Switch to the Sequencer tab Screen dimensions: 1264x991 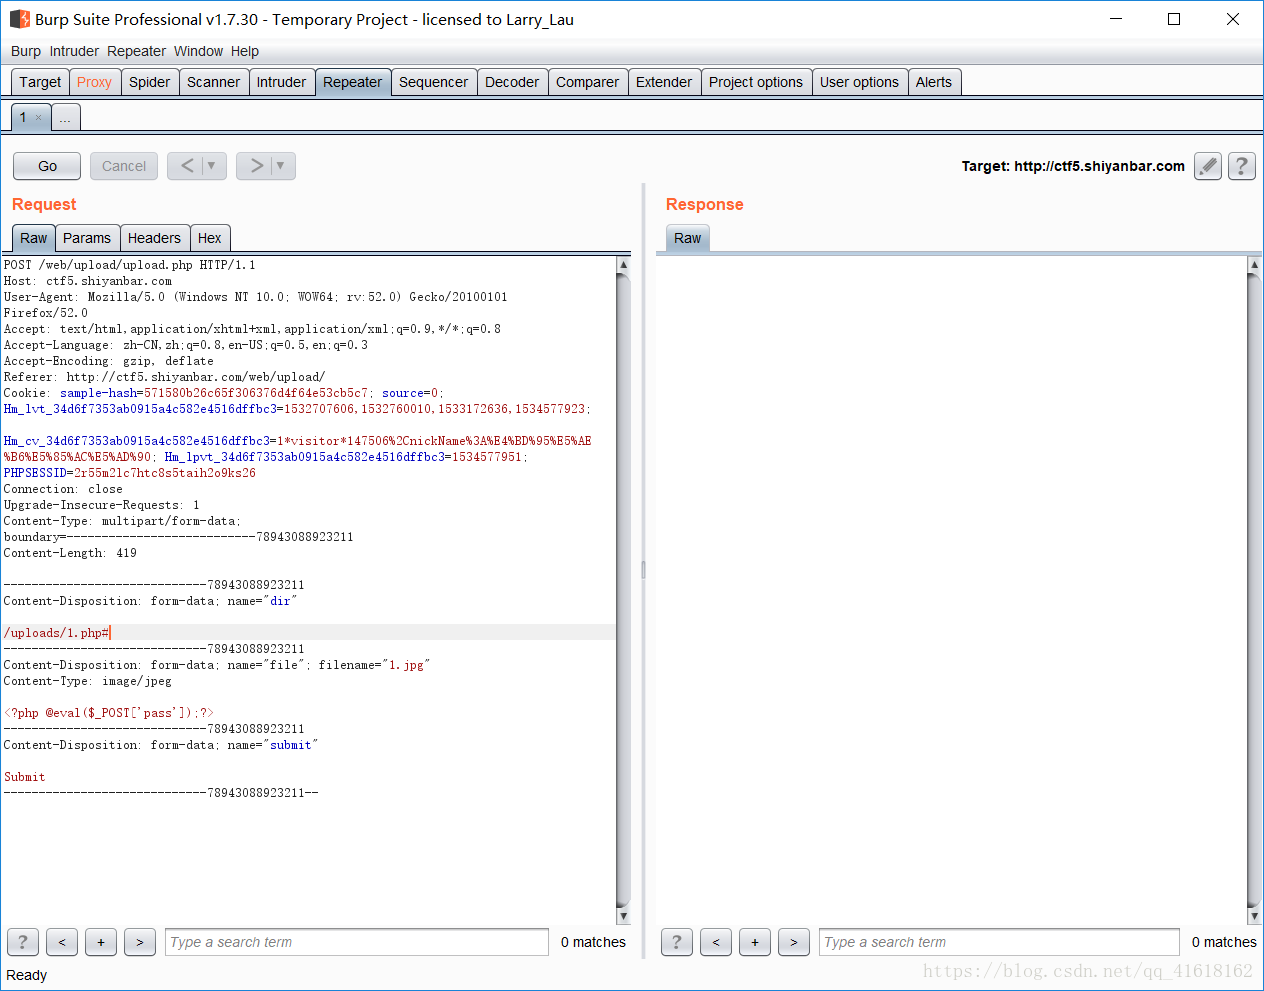pyautogui.click(x=433, y=82)
